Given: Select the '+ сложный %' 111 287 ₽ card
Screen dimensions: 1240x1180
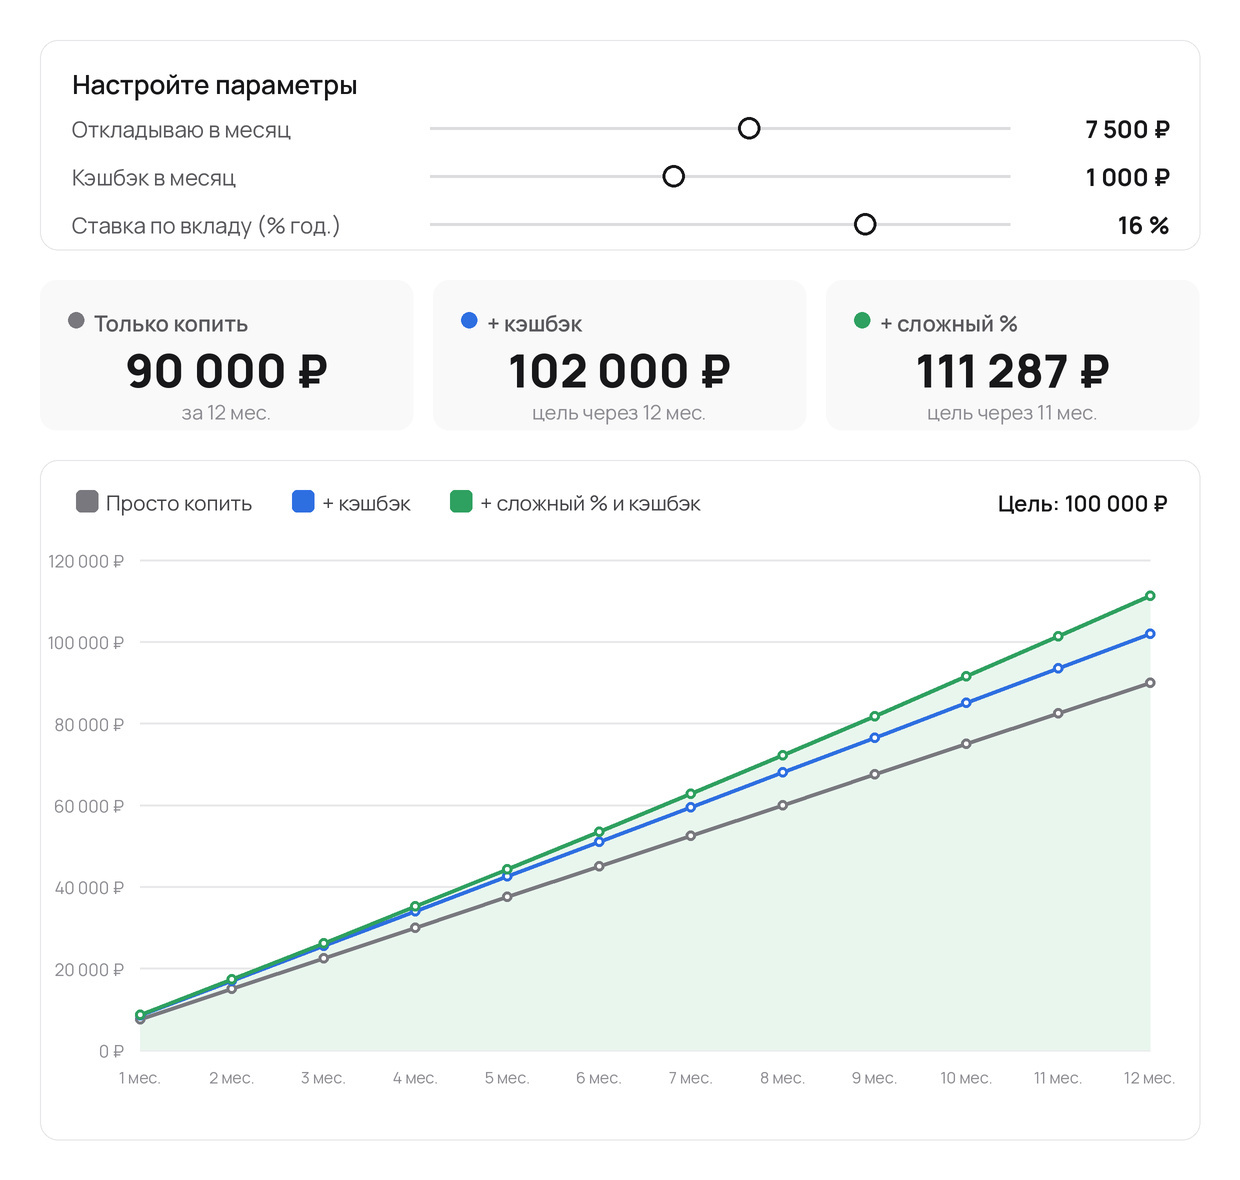Looking at the screenshot, I should 1012,355.
